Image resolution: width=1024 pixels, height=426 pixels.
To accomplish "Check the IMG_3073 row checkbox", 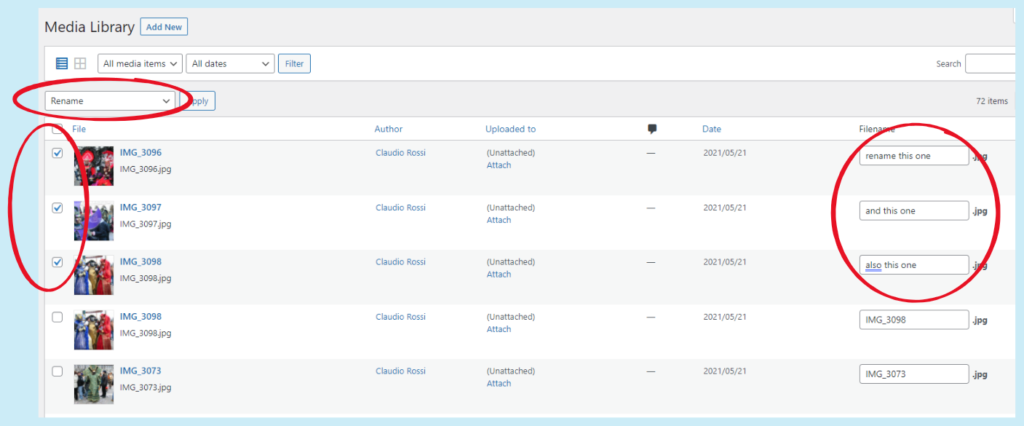I will [57, 371].
